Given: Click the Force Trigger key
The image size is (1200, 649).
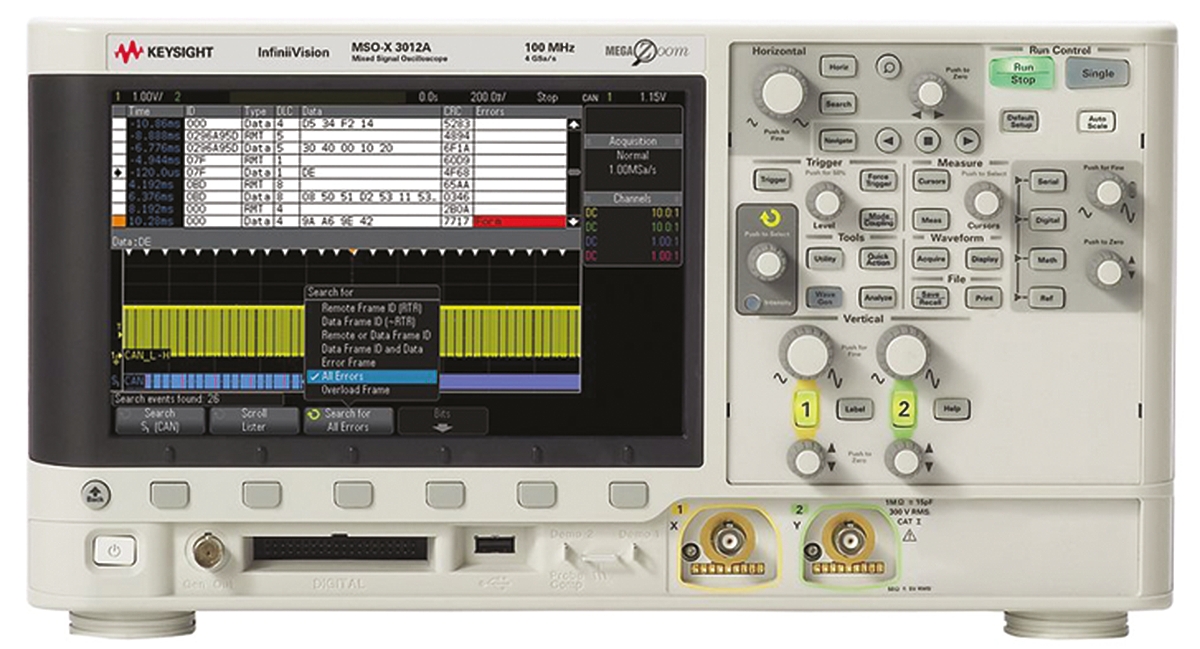Looking at the screenshot, I should [x=879, y=180].
